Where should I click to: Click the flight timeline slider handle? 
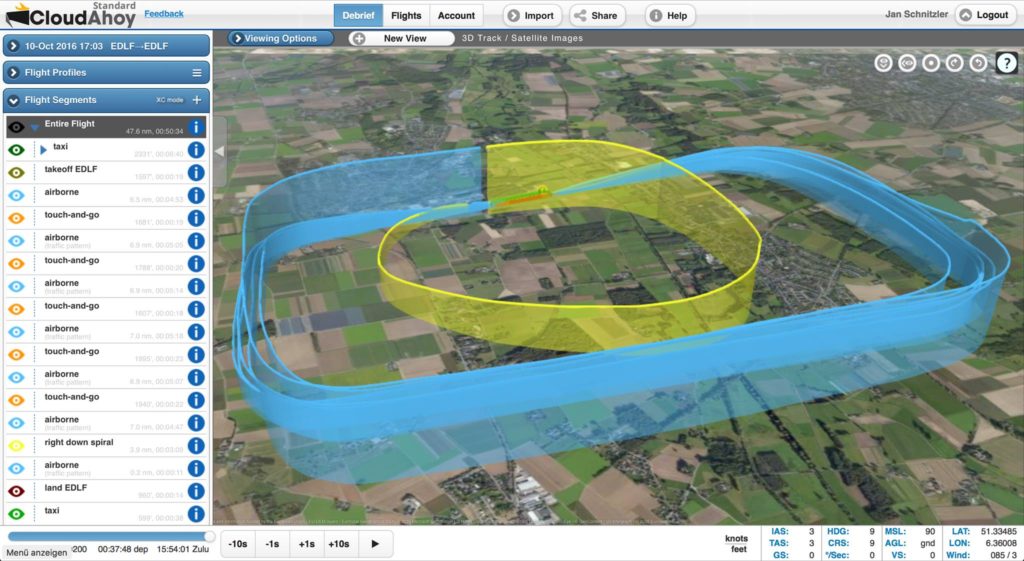click(x=208, y=538)
